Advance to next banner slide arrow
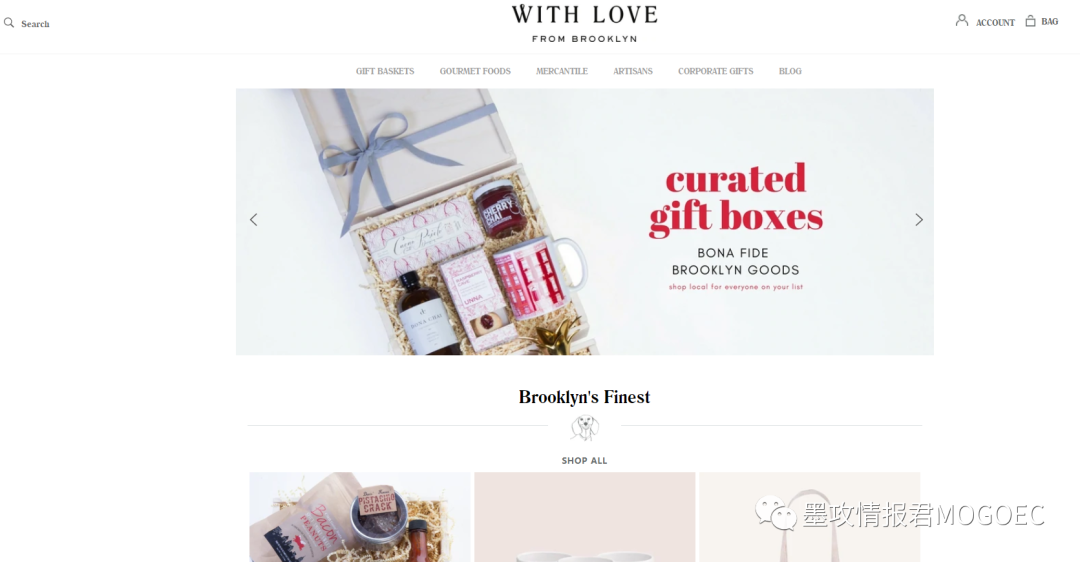The width and height of the screenshot is (1080, 562). pos(918,220)
